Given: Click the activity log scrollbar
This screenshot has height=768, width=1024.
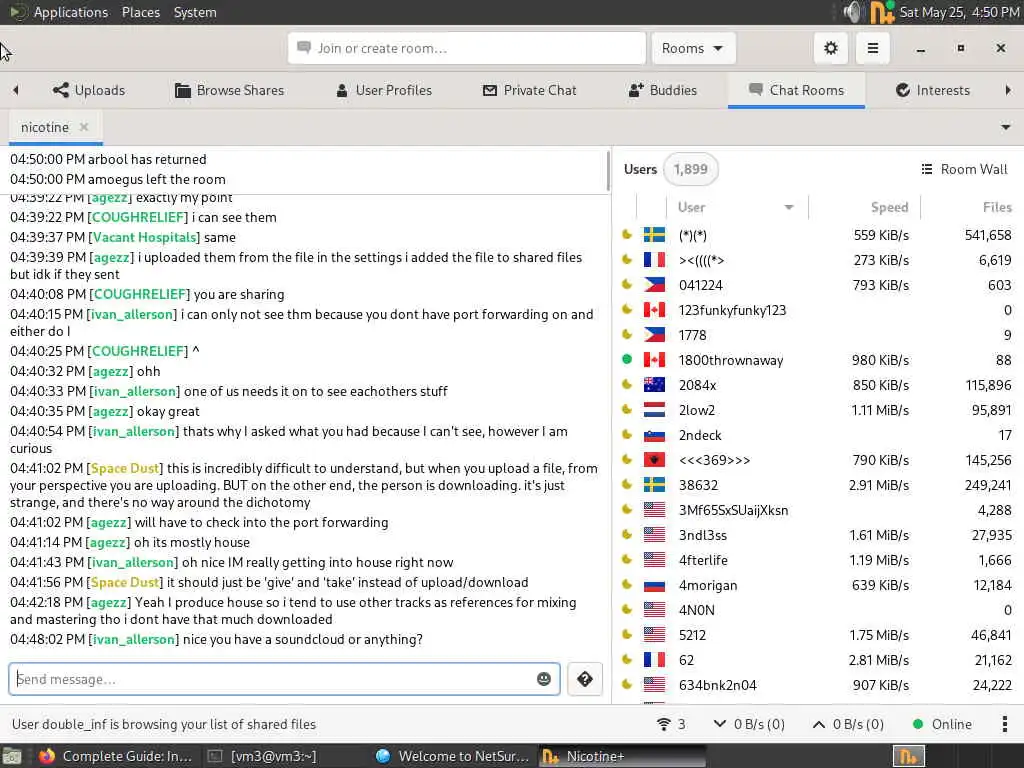Looking at the screenshot, I should [x=608, y=171].
